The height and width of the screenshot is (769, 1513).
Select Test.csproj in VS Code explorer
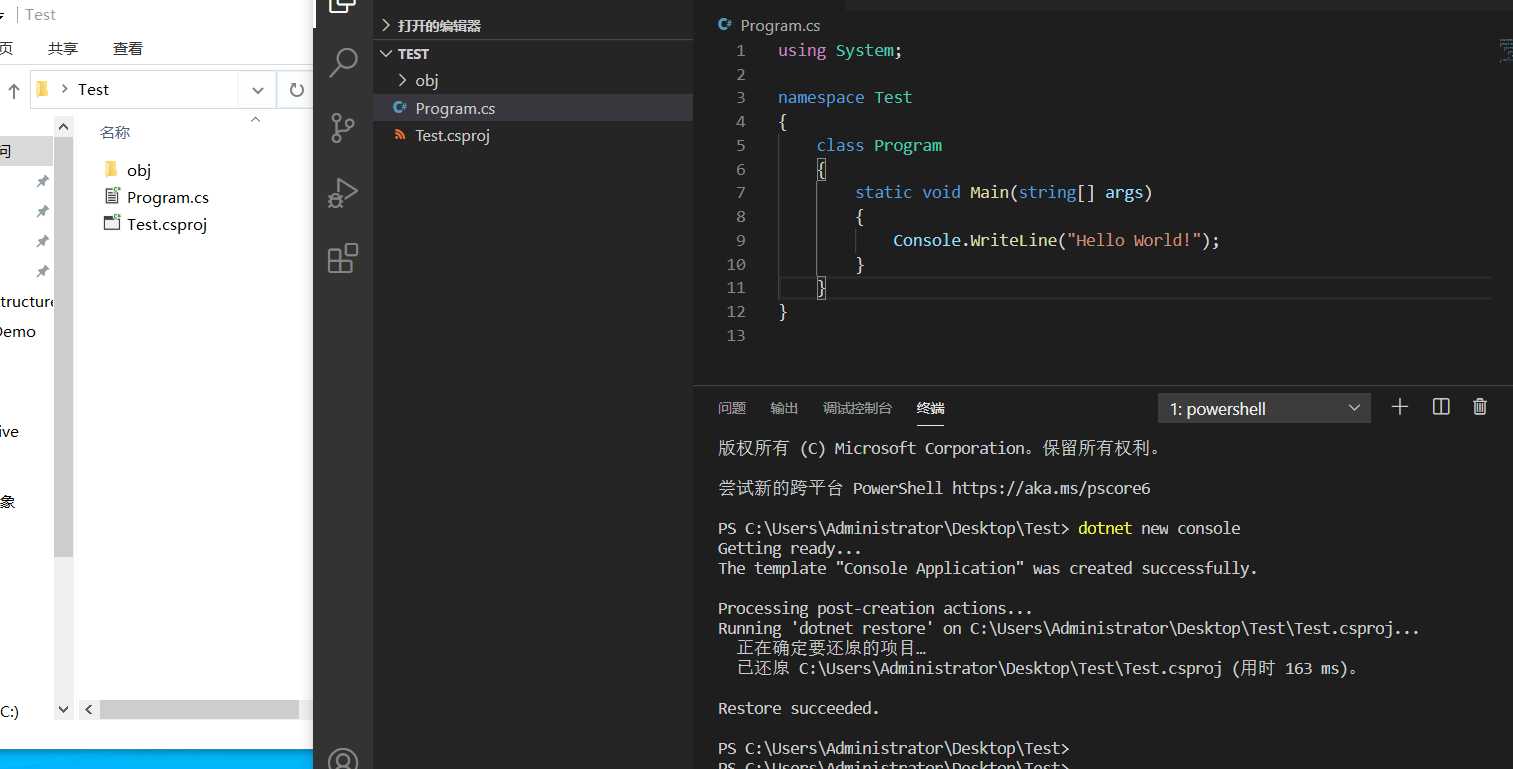tap(533, 135)
